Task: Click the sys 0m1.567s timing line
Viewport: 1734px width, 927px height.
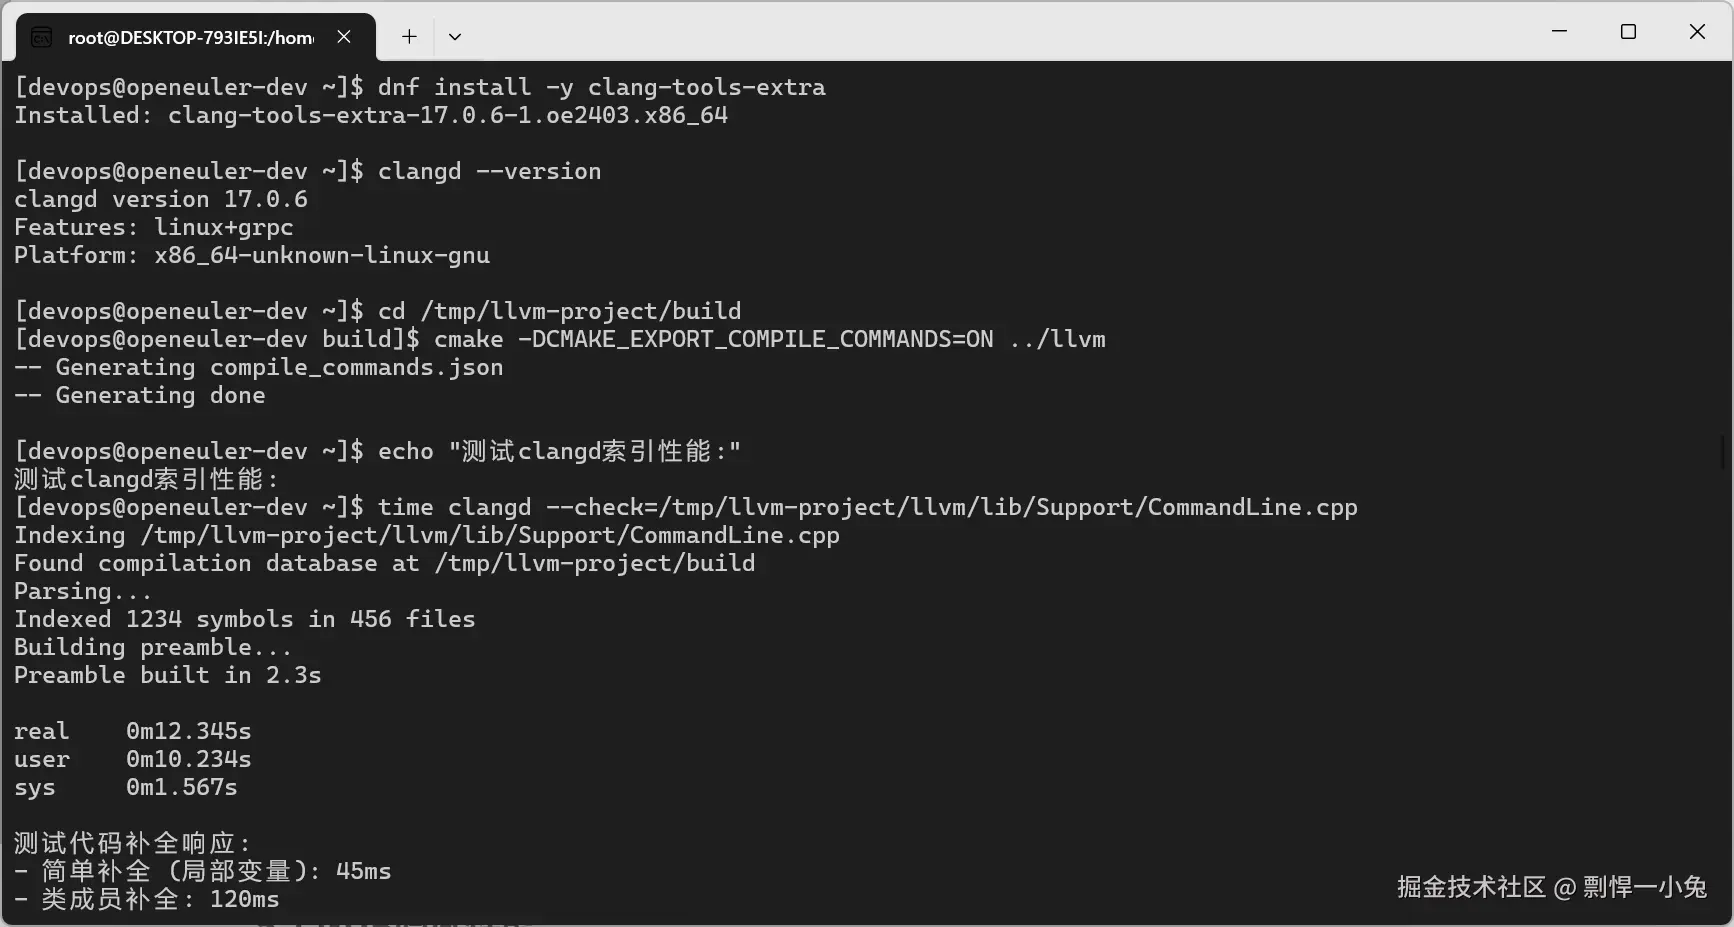Action: (x=126, y=787)
